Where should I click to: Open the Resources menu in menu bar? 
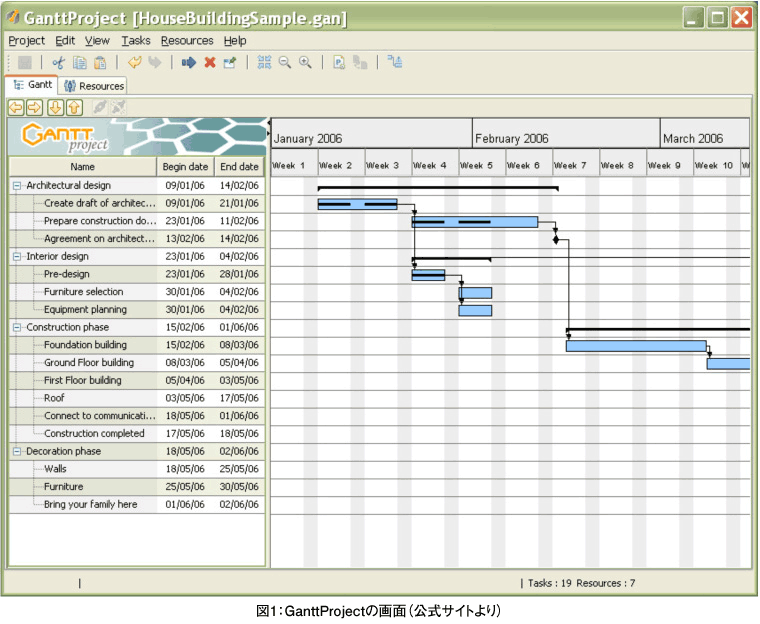point(187,41)
